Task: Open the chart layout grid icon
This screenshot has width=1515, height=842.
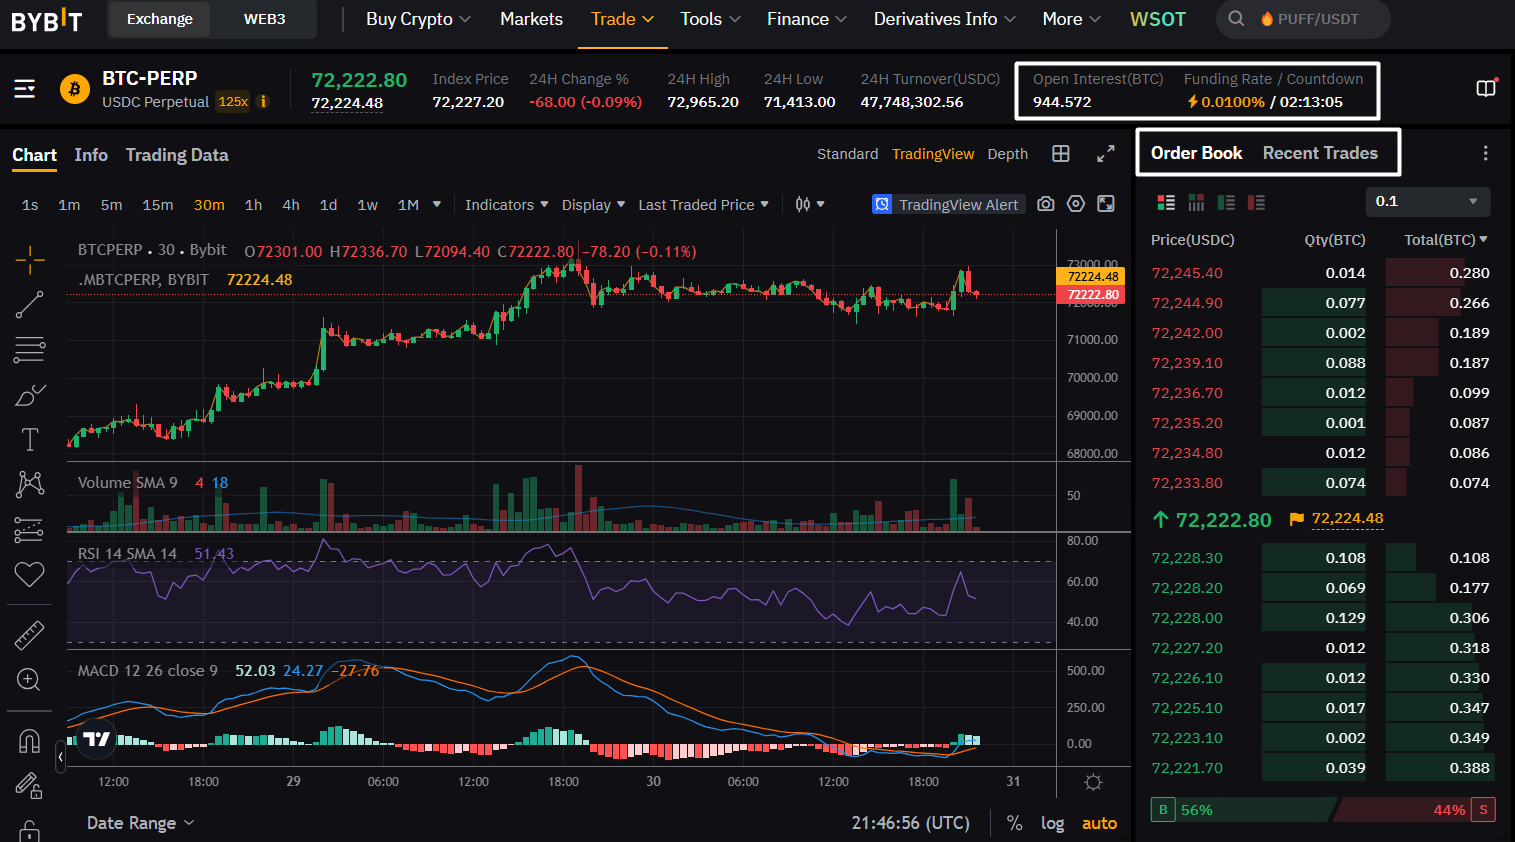Action: 1061,154
